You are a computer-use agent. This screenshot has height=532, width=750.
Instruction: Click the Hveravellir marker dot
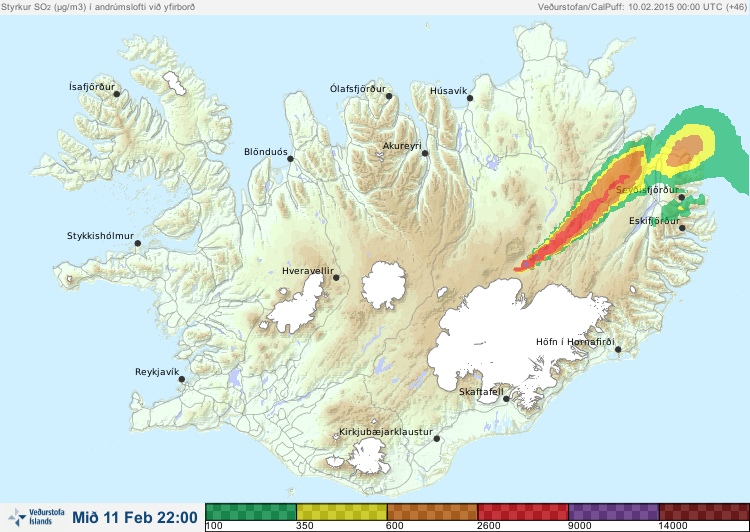click(x=336, y=277)
